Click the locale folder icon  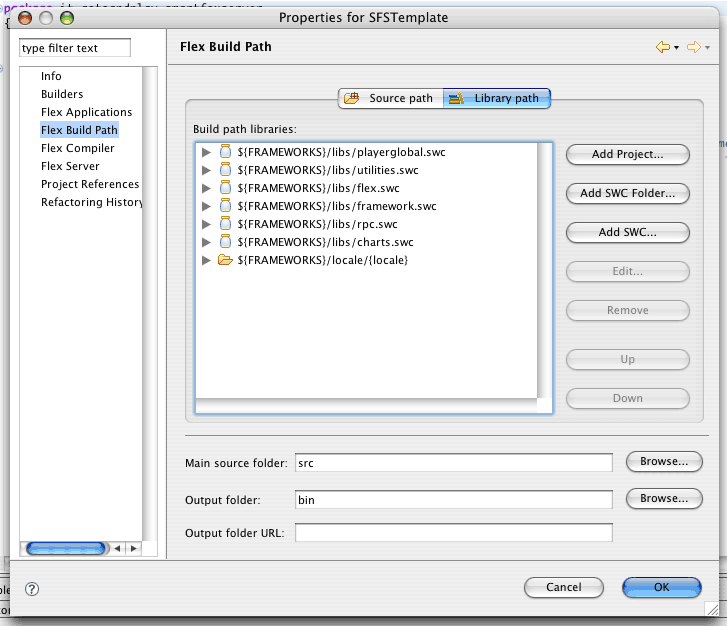225,260
